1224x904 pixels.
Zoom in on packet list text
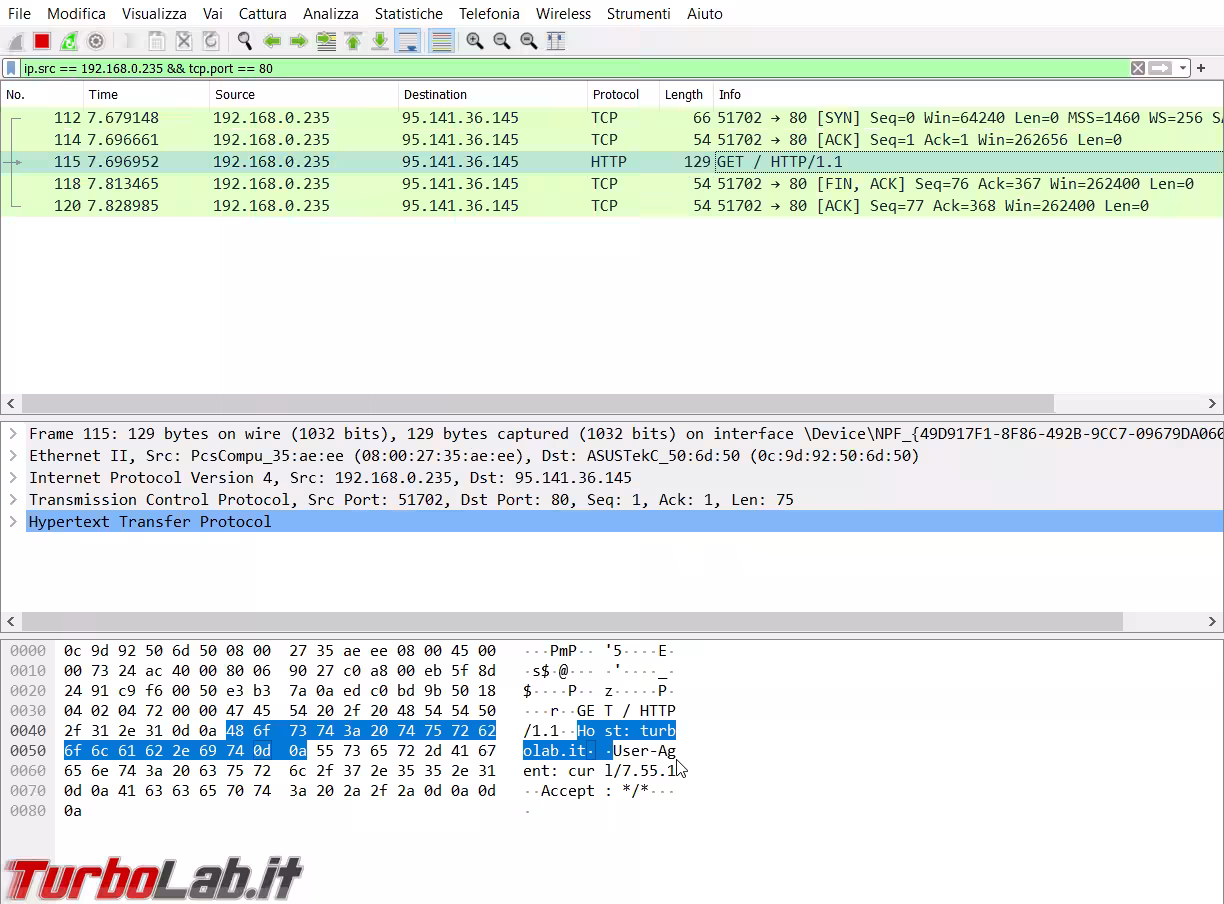(475, 41)
